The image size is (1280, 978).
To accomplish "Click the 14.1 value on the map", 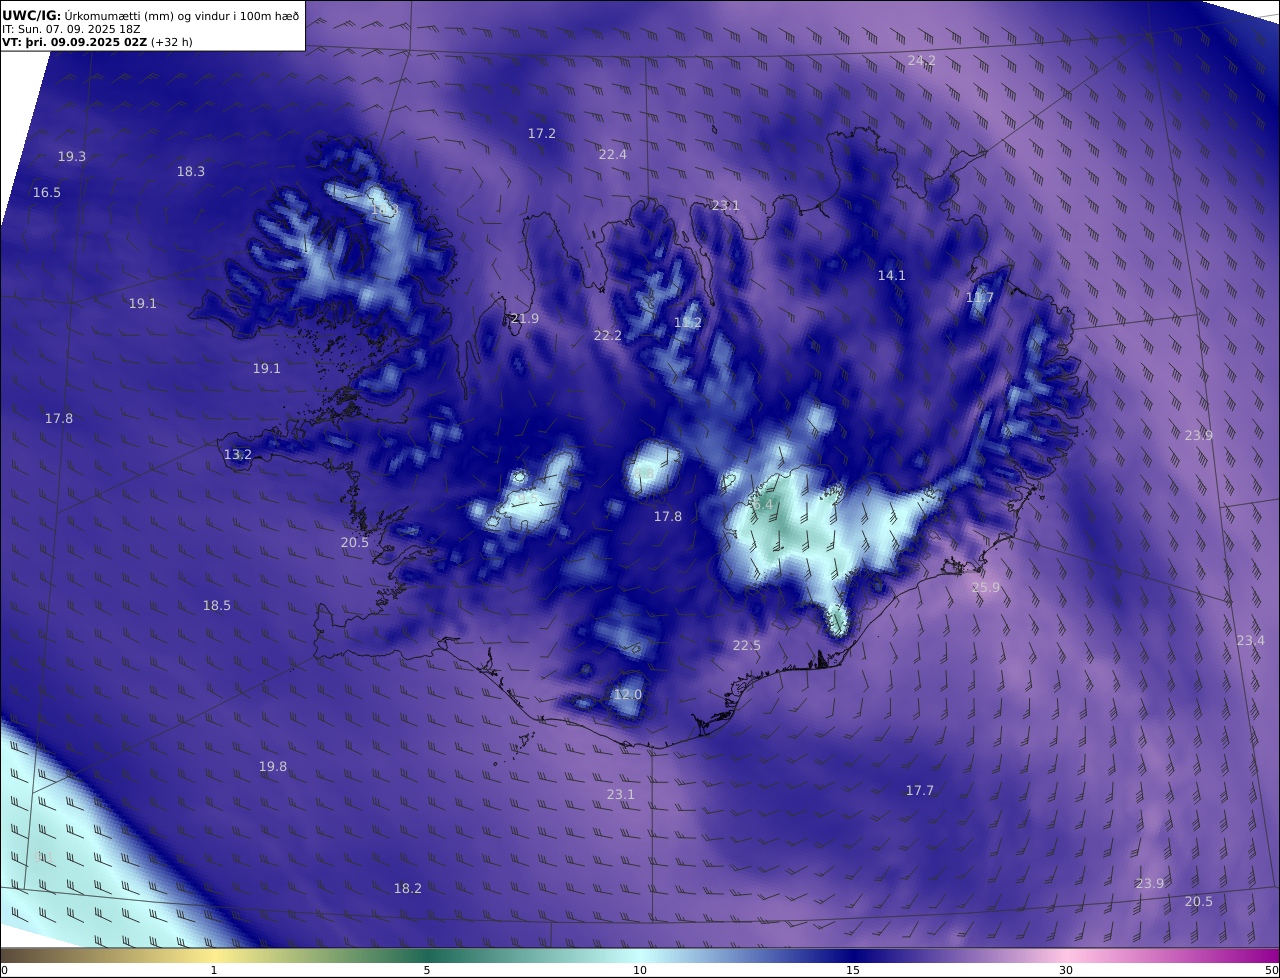I will pos(892,276).
